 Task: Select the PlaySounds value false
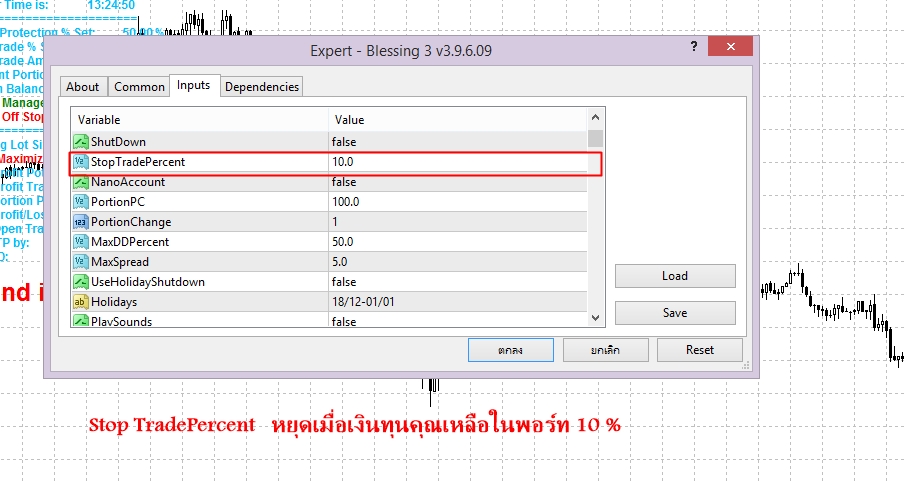344,322
